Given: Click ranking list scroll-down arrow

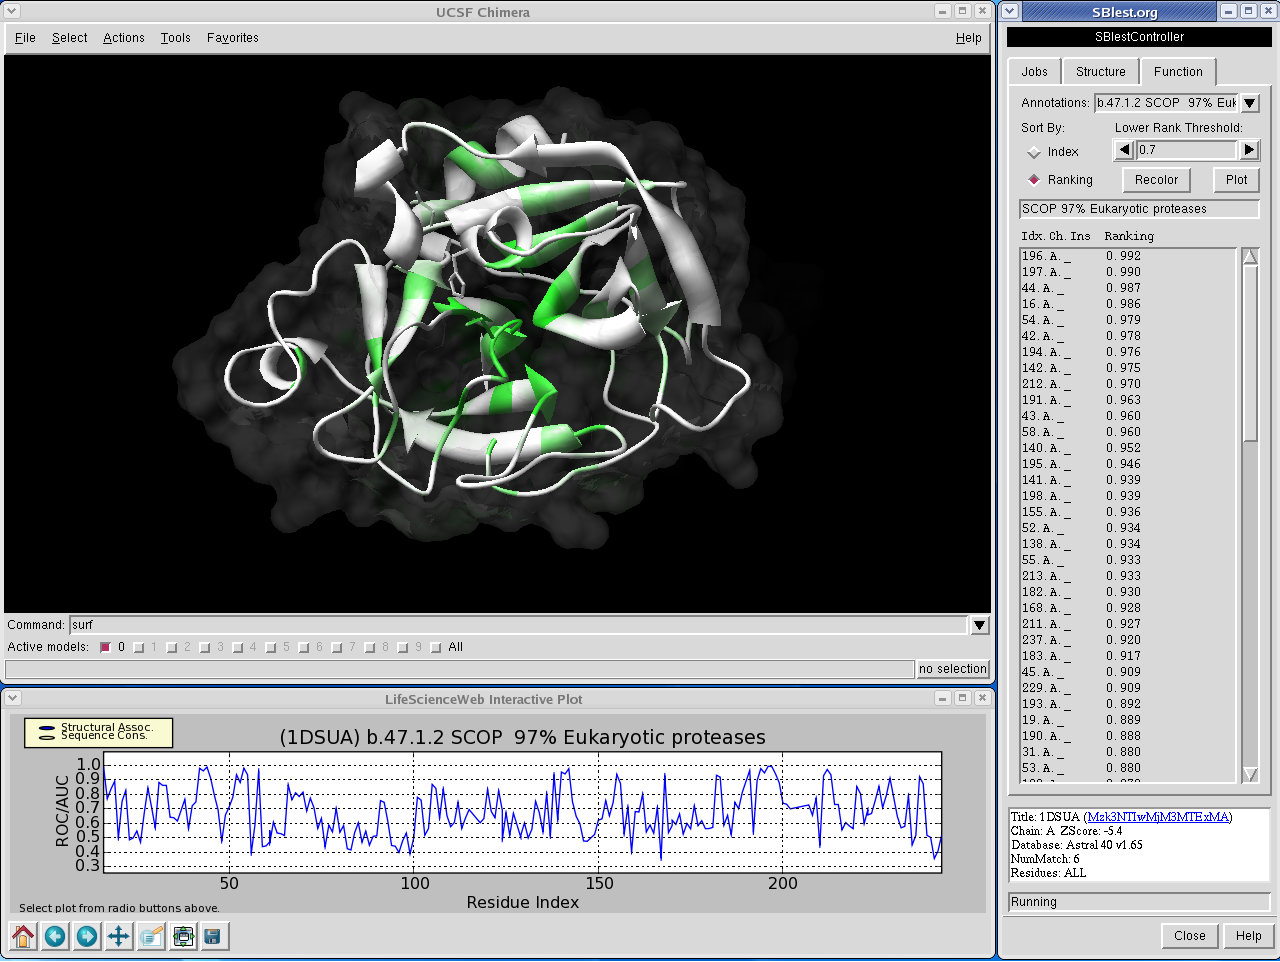Looking at the screenshot, I should (1250, 774).
